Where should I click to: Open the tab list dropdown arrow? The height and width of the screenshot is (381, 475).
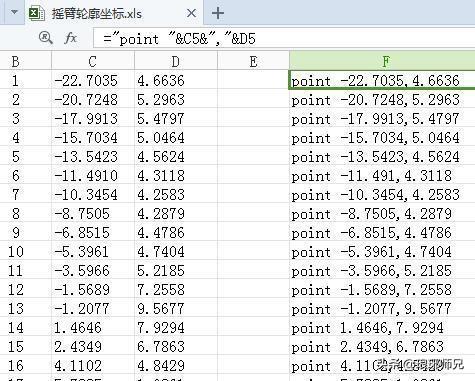(x=14, y=12)
